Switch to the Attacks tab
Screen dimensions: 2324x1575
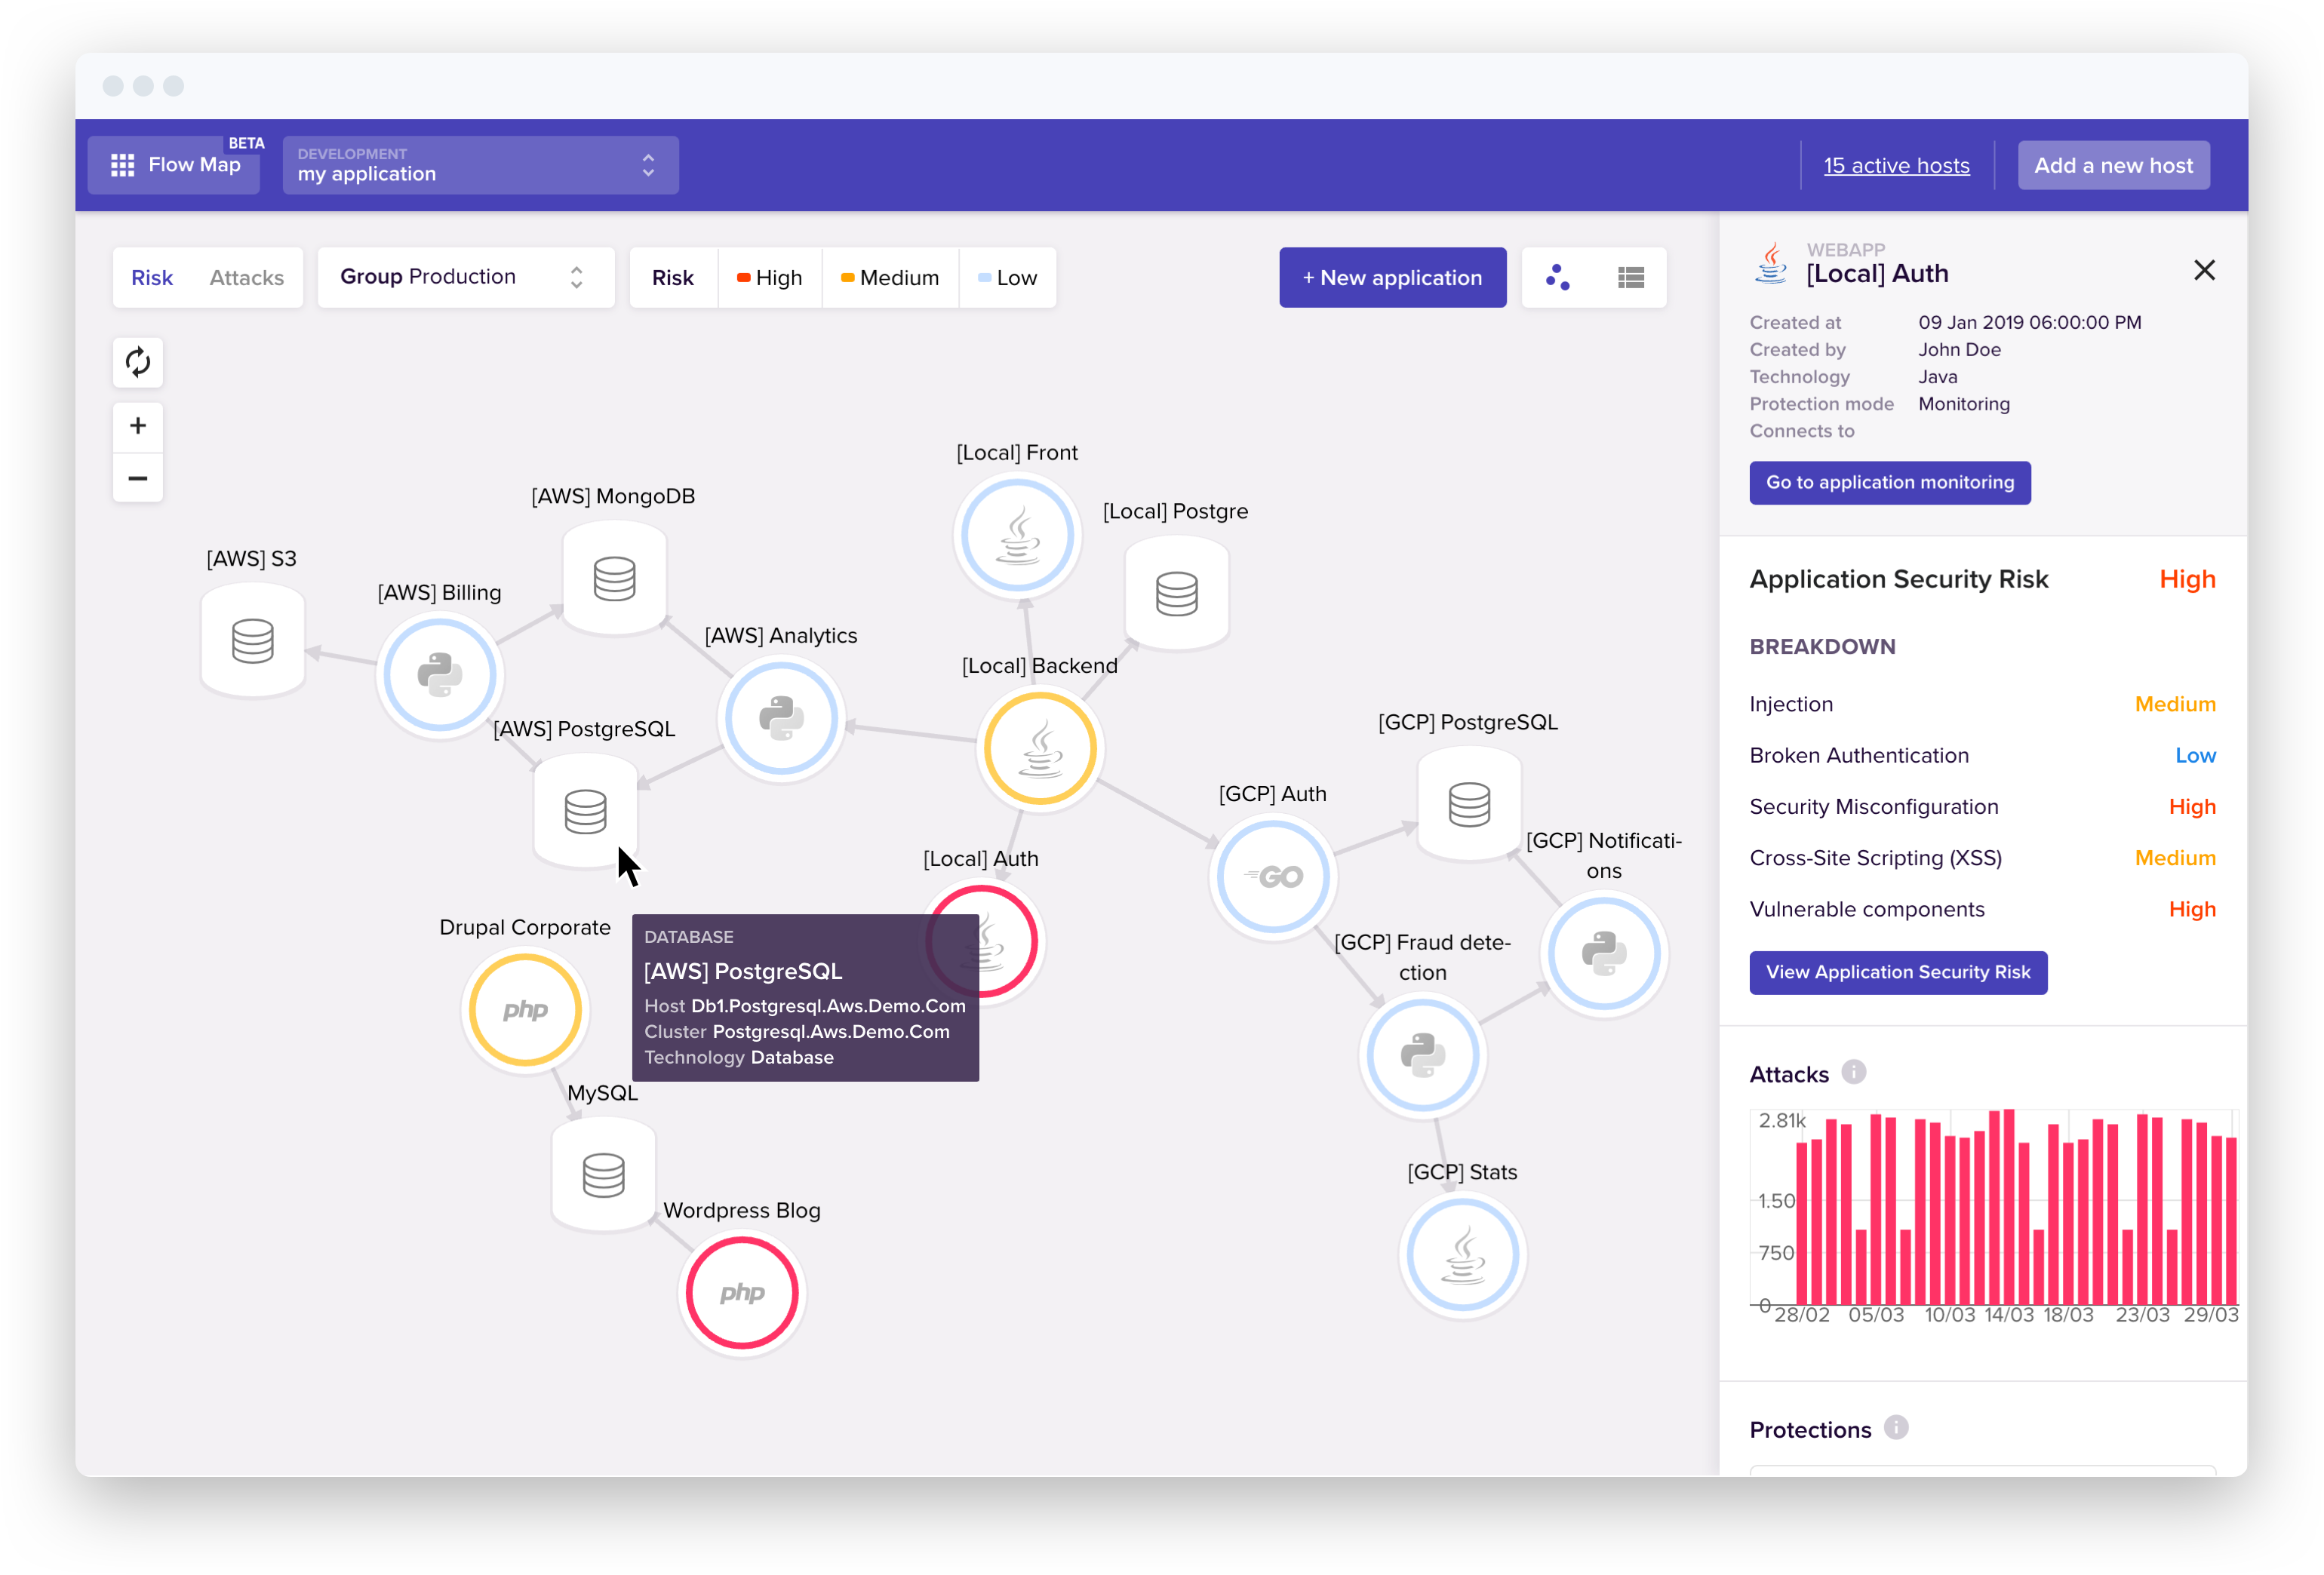246,278
